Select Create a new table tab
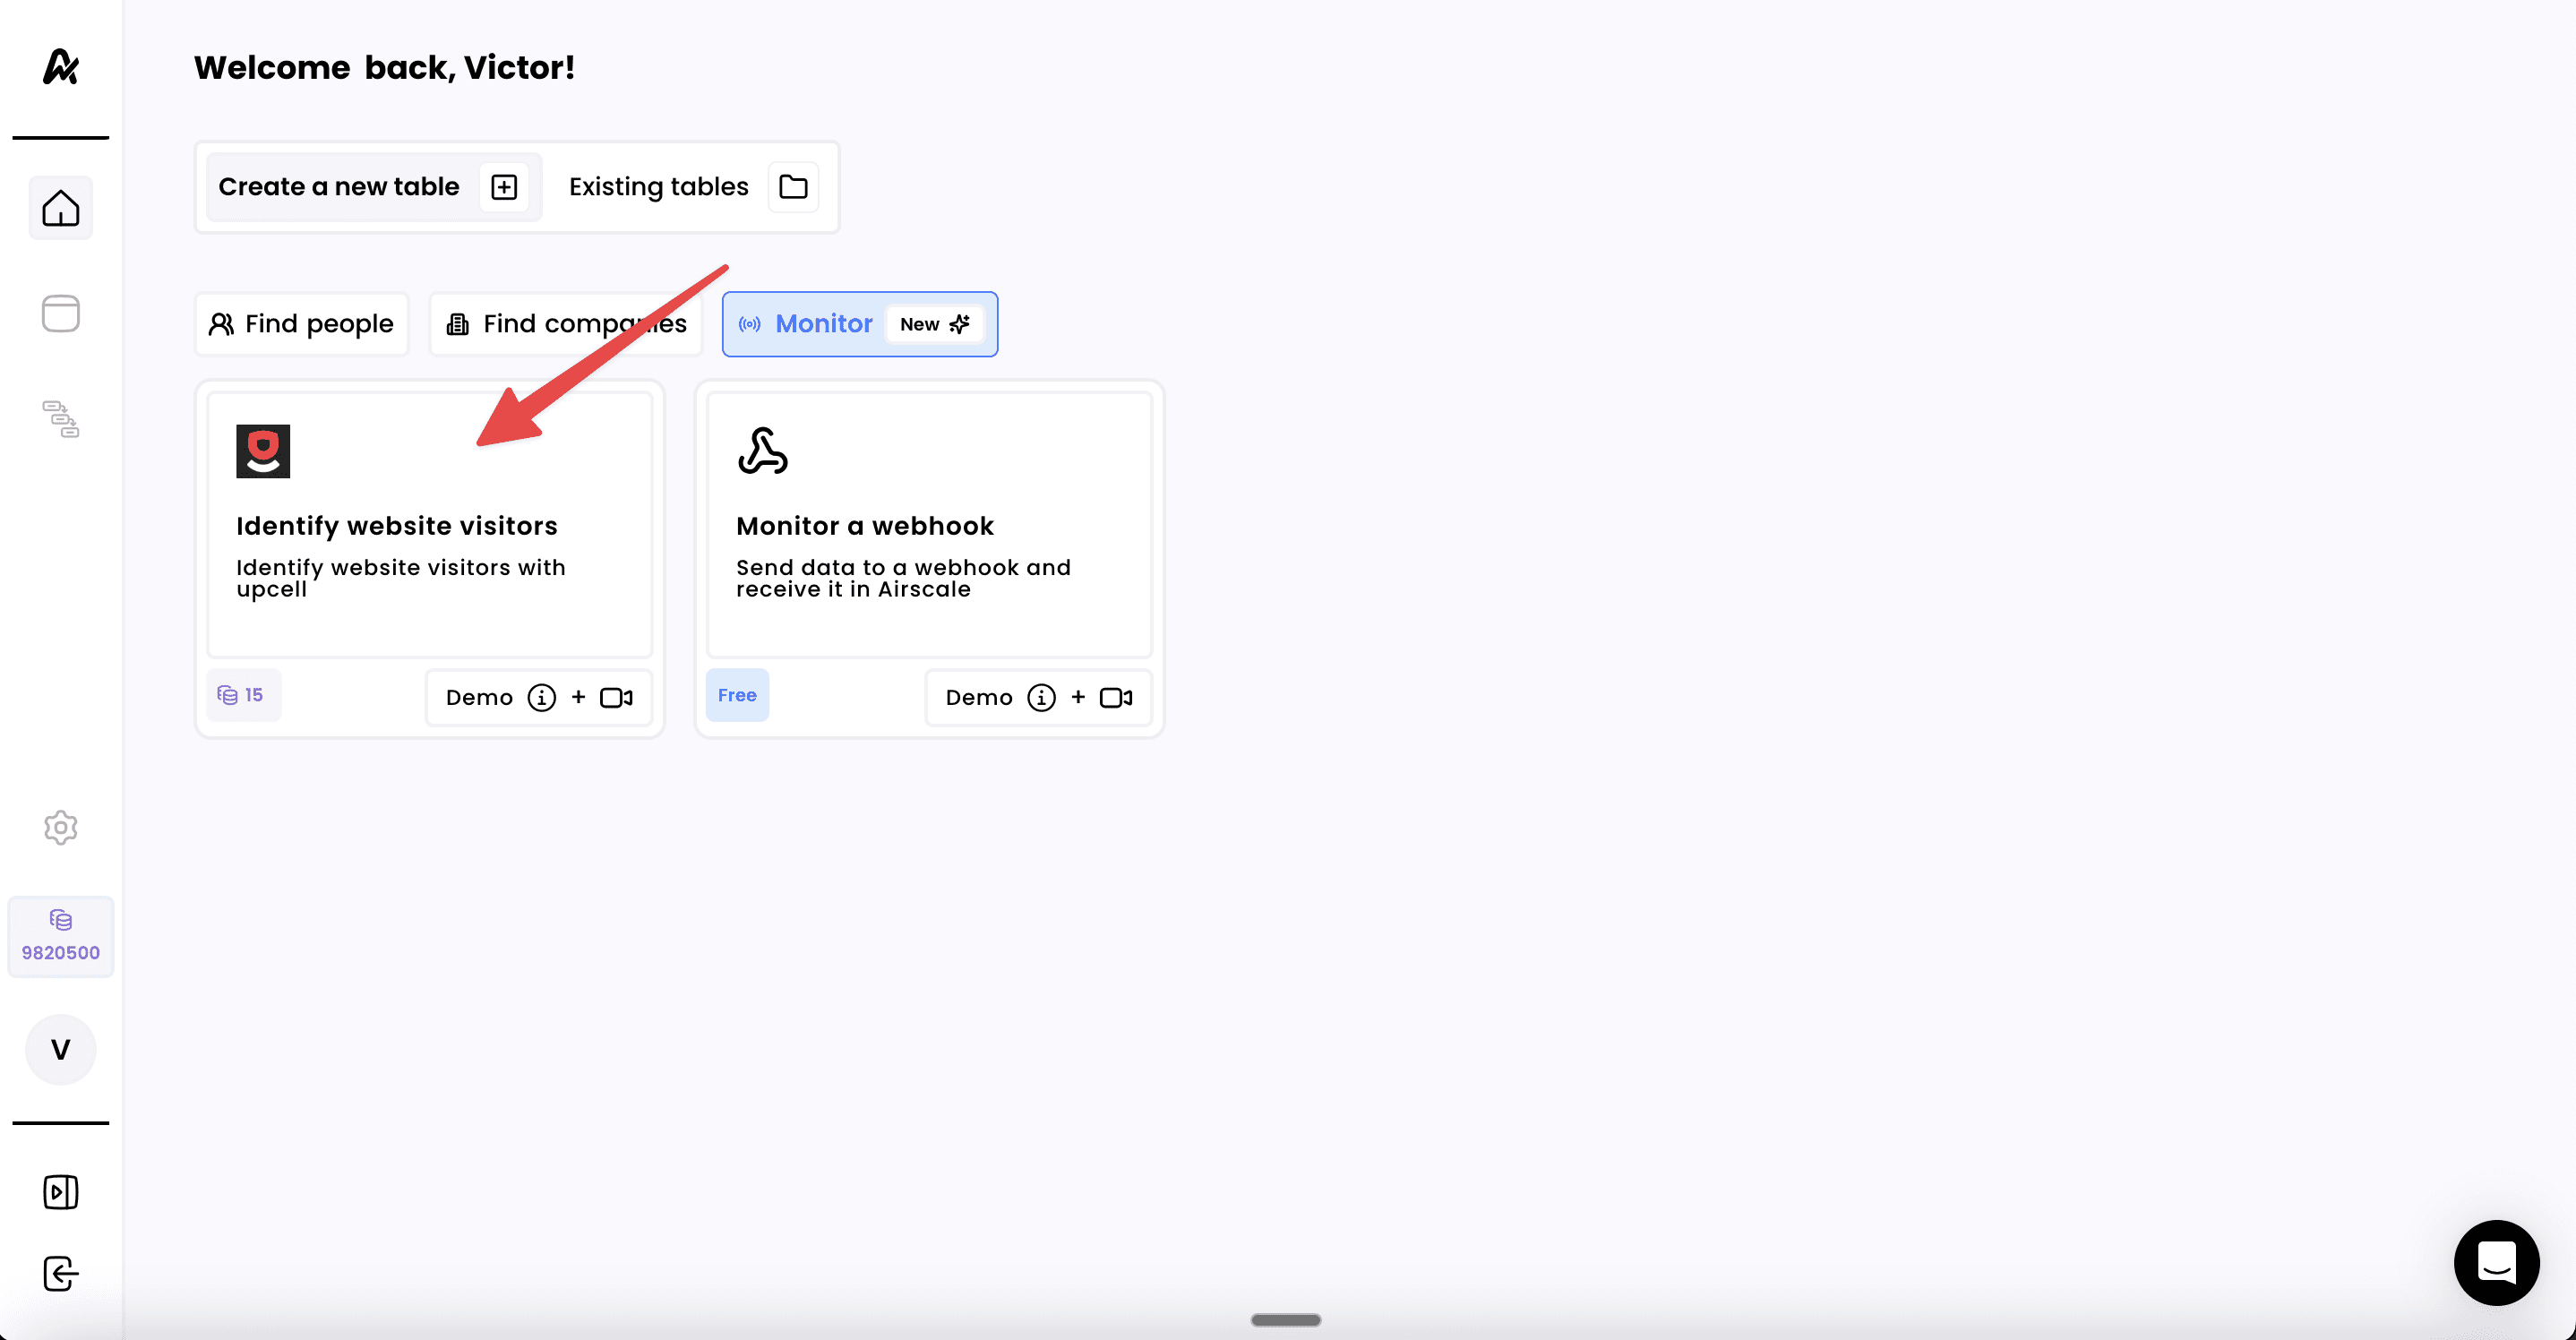 372,187
